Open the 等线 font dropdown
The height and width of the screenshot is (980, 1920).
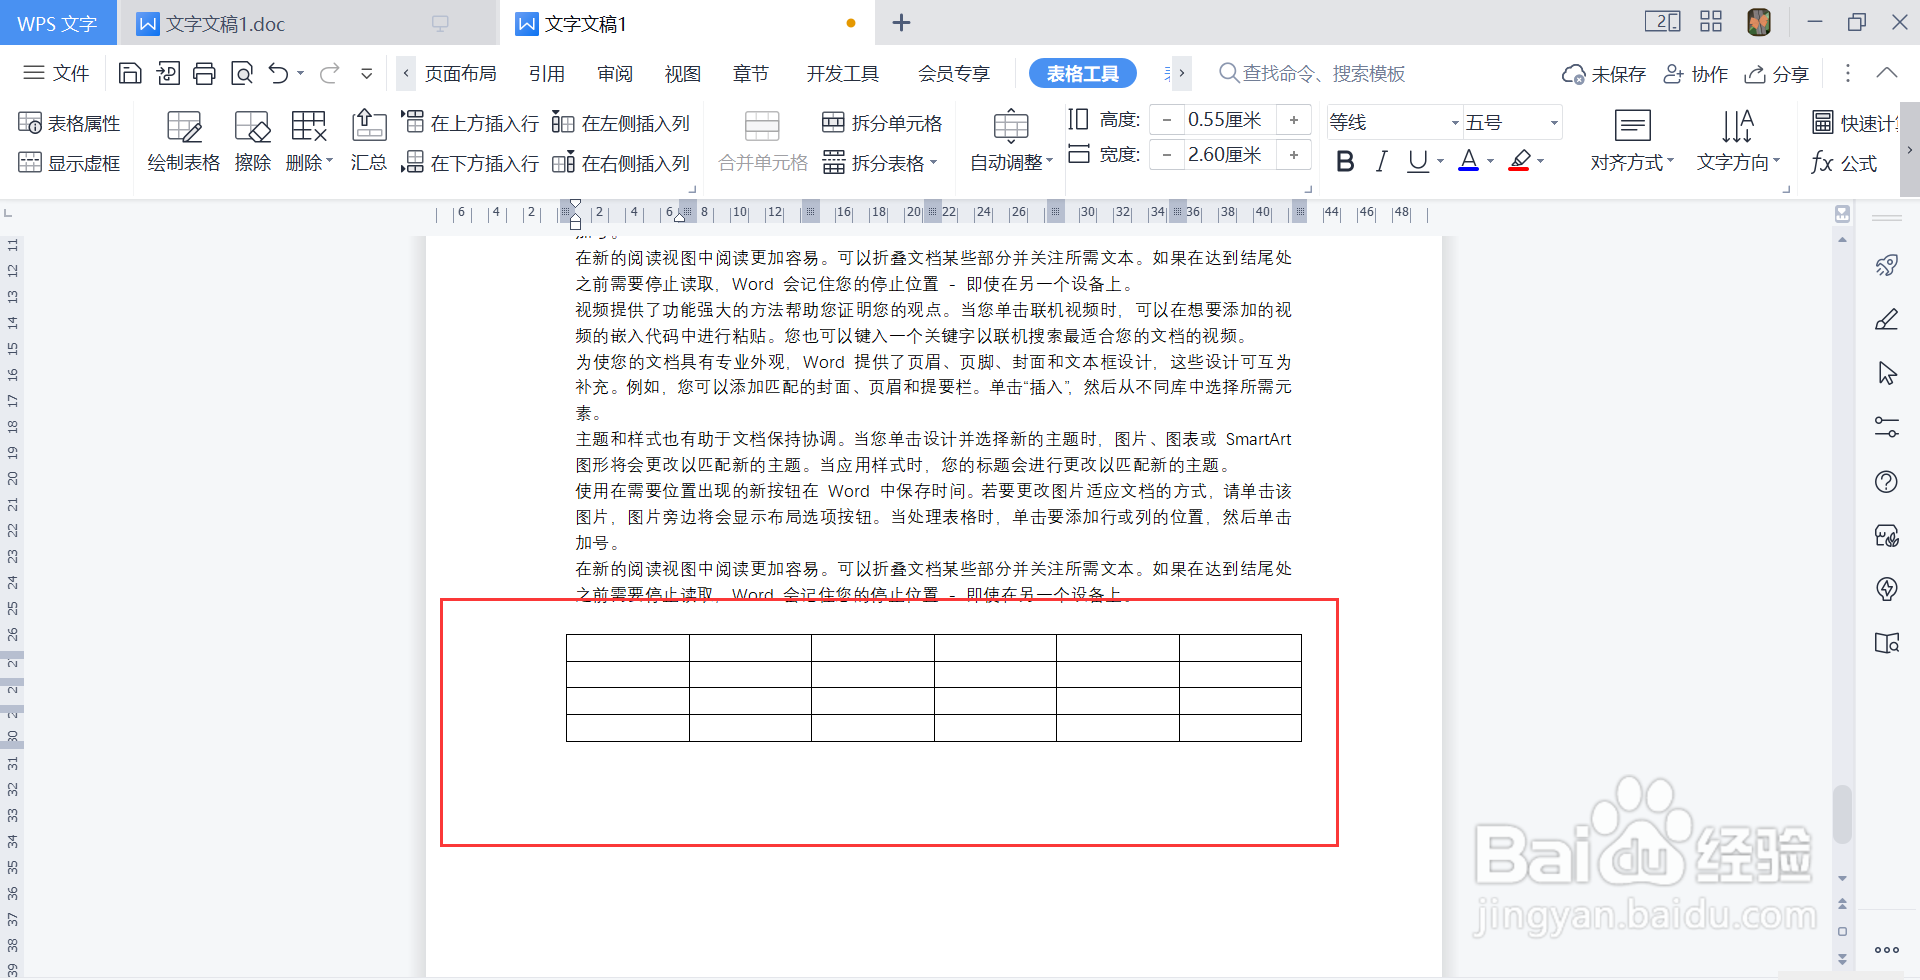tap(1453, 120)
